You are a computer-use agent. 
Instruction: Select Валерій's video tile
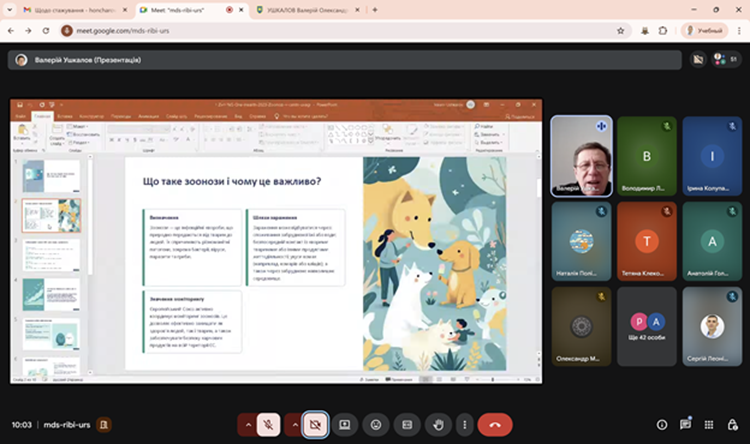581,155
